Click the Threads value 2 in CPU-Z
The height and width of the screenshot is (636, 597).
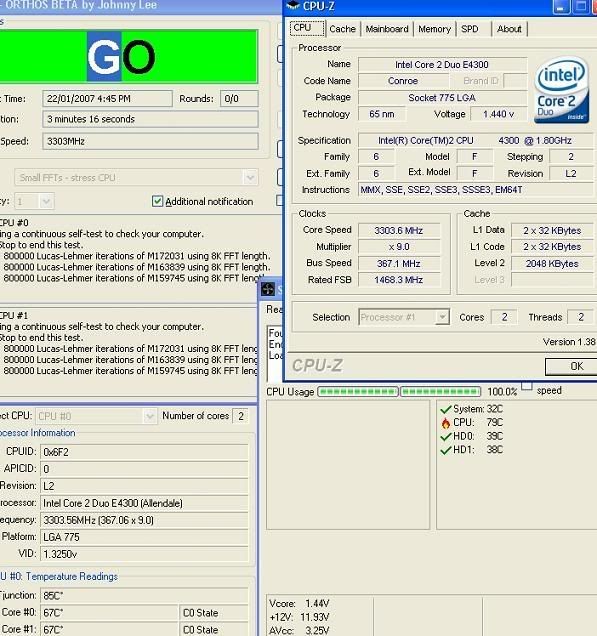click(580, 317)
